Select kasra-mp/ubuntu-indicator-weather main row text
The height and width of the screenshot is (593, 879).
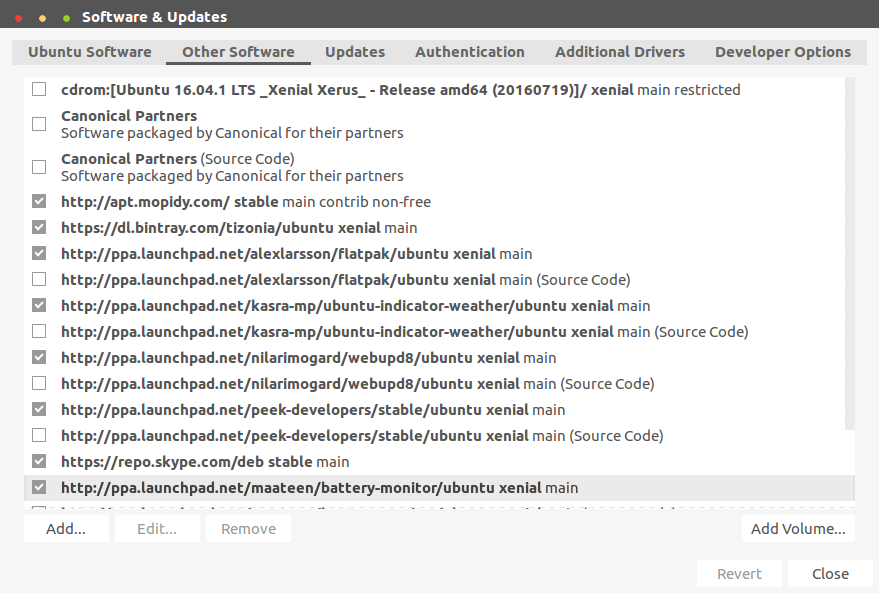[x=355, y=306]
